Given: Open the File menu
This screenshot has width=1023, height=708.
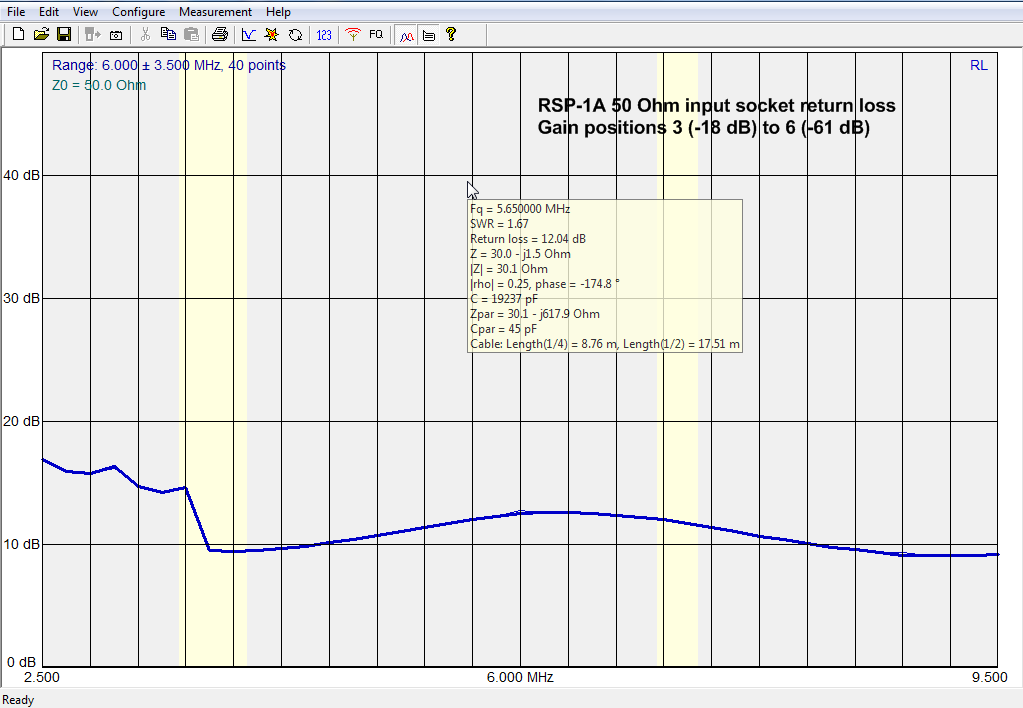Looking at the screenshot, I should coord(16,12).
